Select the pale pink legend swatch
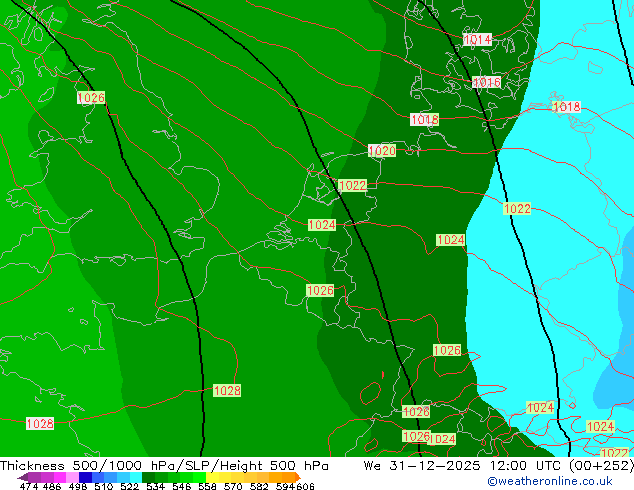This screenshot has height=490, width=634. point(72,477)
